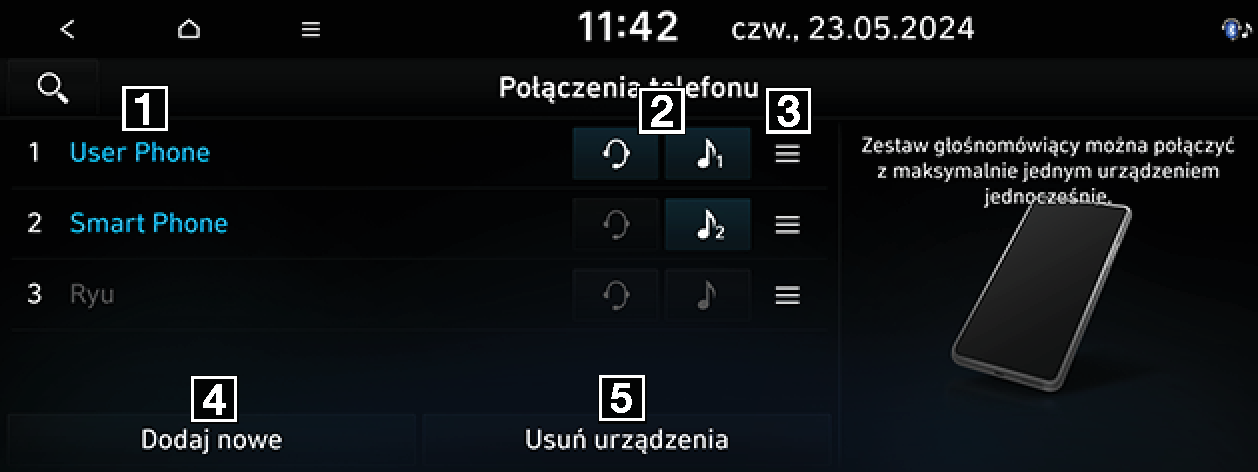Open options handle for Ryu row
This screenshot has width=1258, height=472.
point(788,295)
